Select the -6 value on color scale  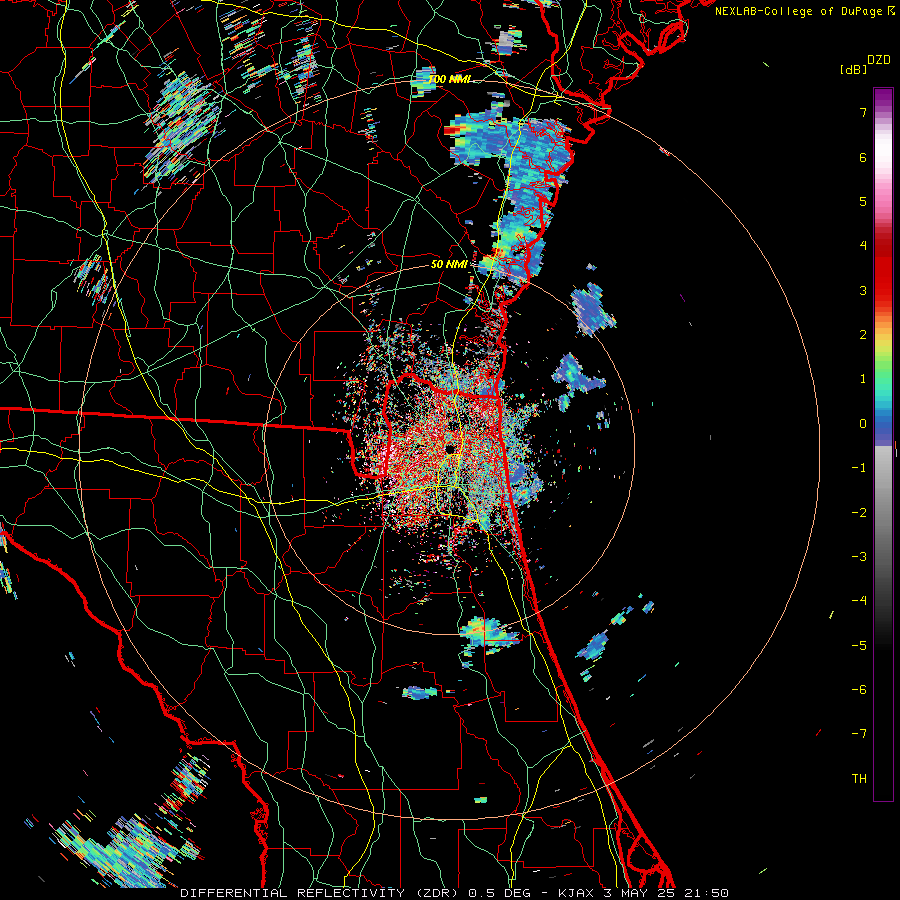point(859,690)
